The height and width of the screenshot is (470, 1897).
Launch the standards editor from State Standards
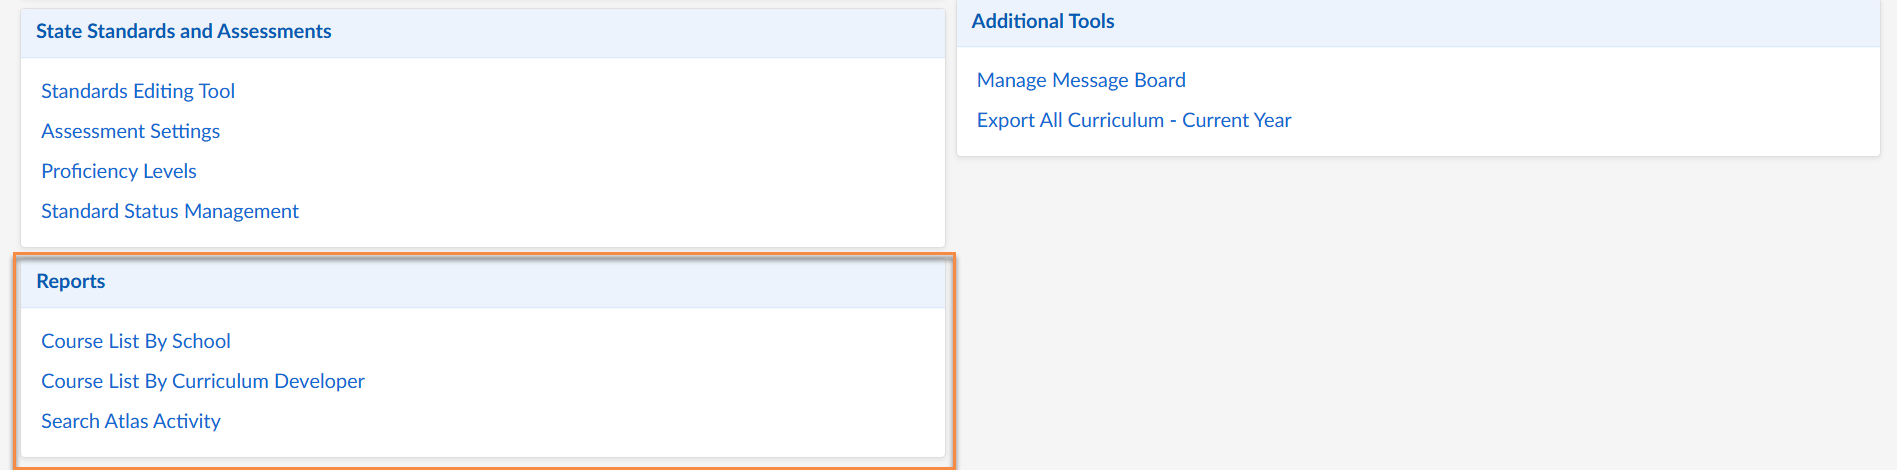click(x=138, y=91)
